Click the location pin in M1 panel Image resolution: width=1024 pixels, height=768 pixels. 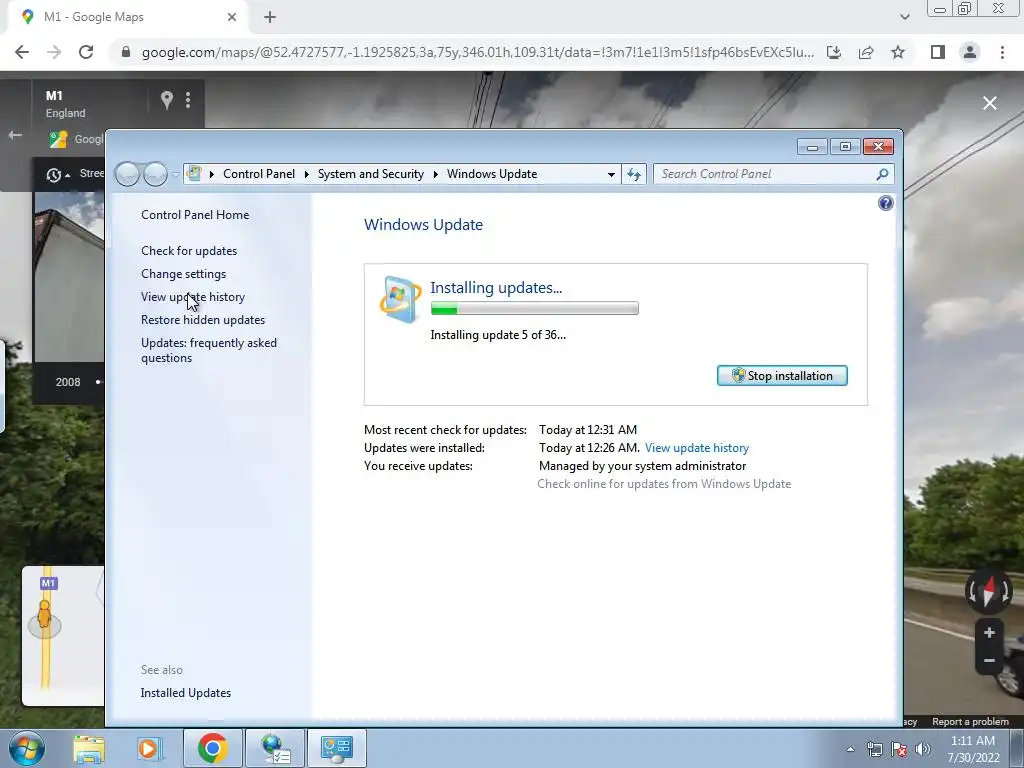click(167, 100)
